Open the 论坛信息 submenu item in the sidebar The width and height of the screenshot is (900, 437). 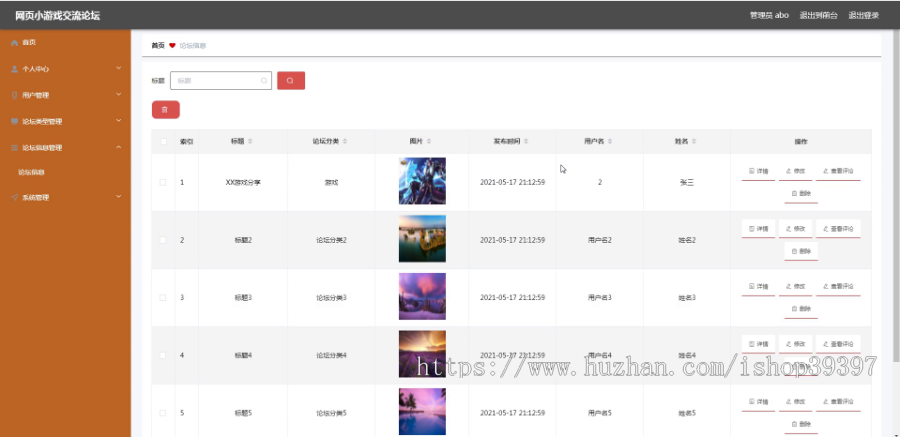[32, 172]
